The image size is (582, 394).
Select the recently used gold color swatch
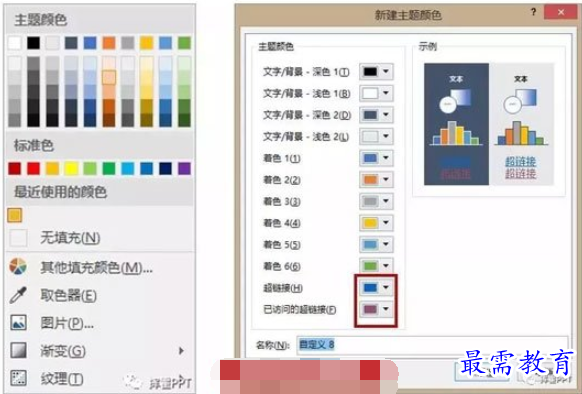click(14, 215)
